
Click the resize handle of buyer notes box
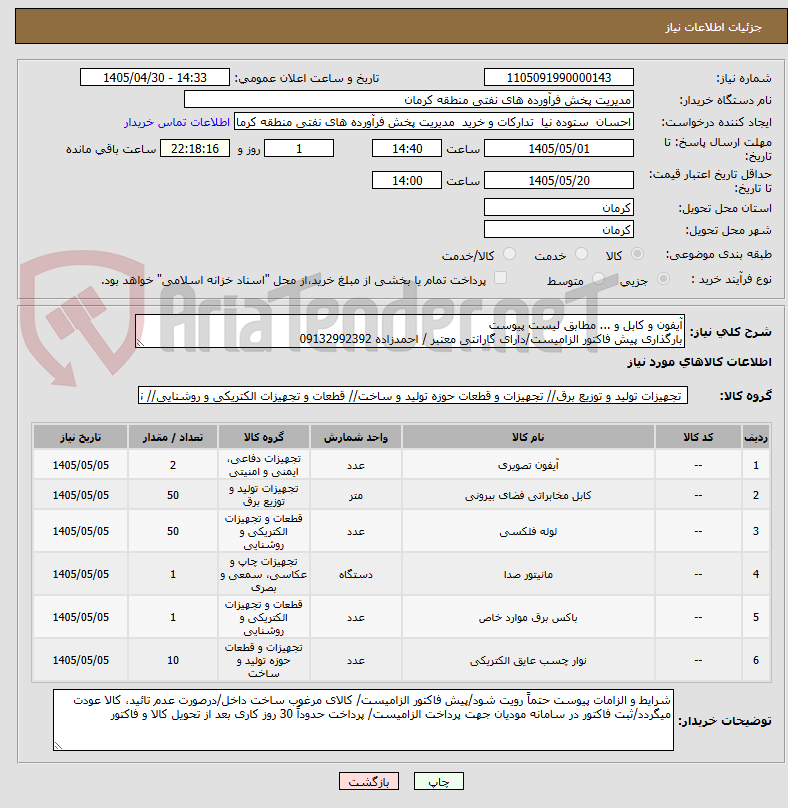pyautogui.click(x=58, y=746)
